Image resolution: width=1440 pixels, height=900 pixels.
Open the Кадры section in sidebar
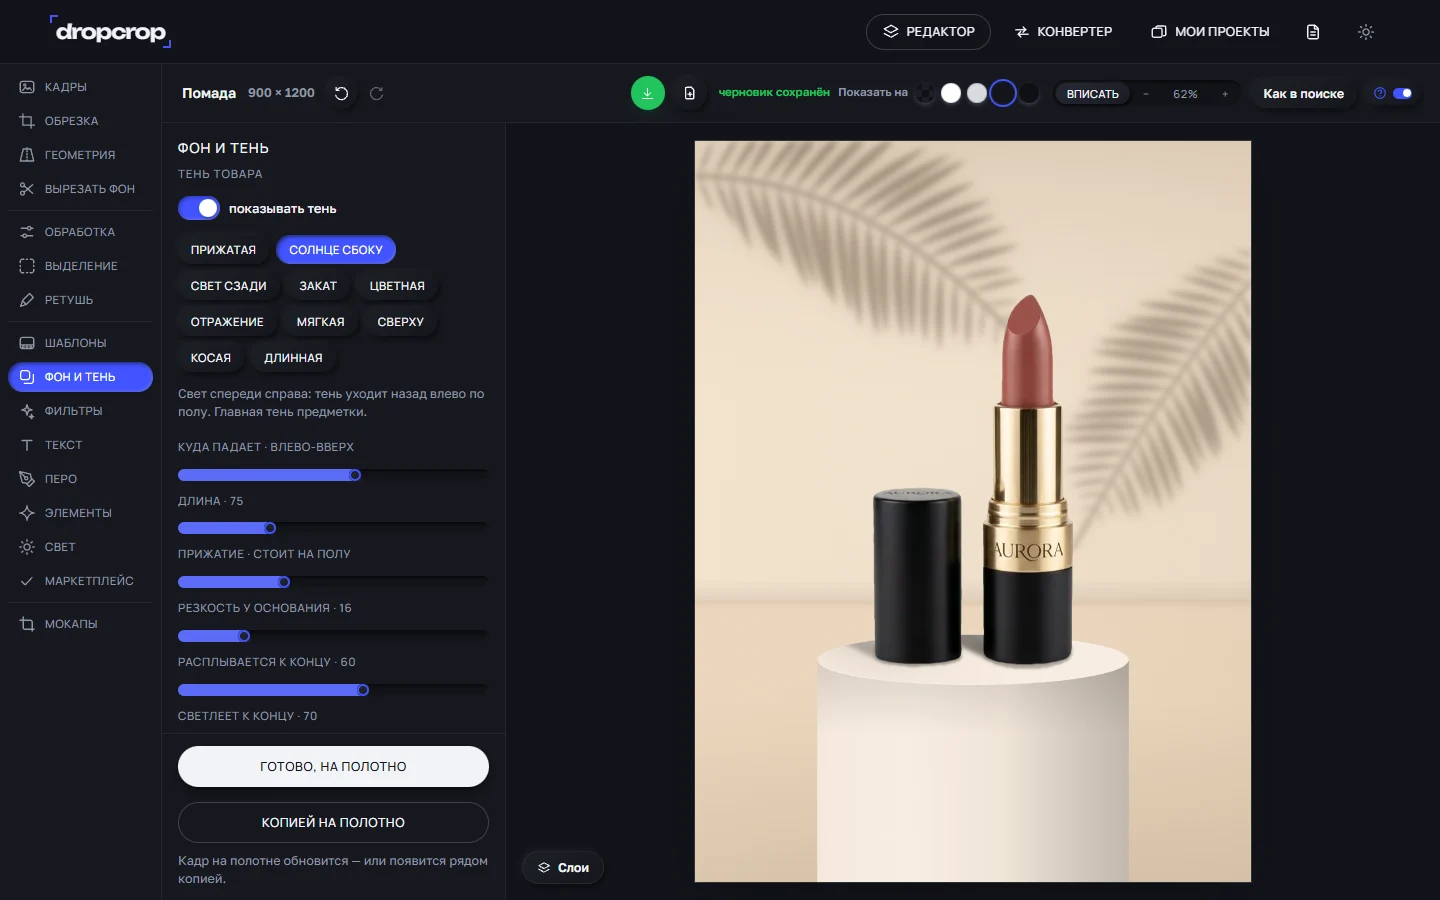pos(80,87)
